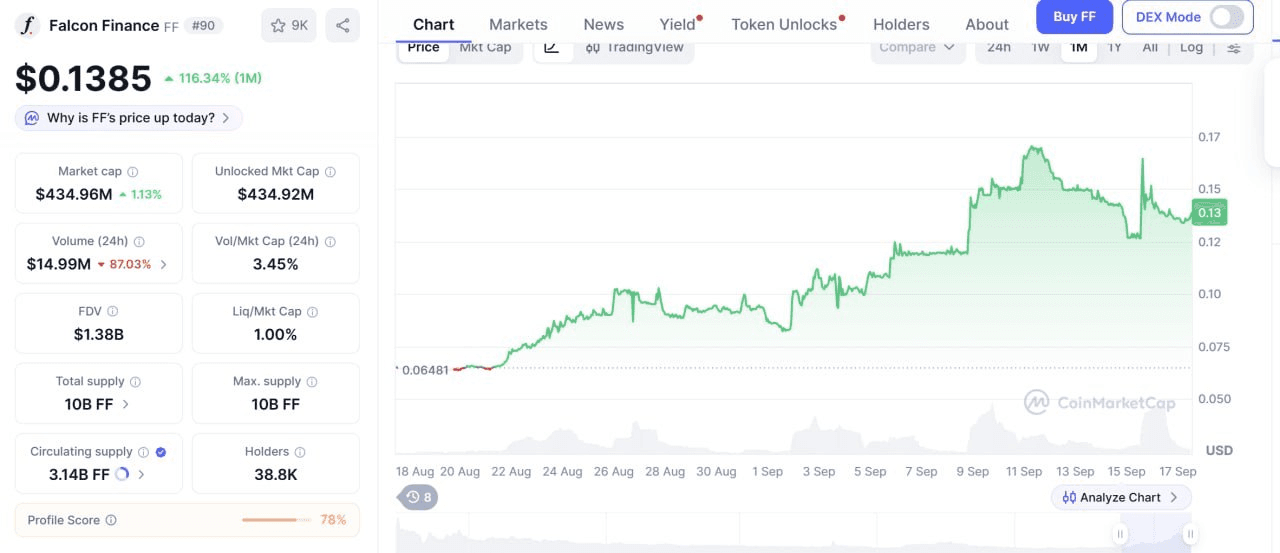The height and width of the screenshot is (553, 1280).
Task: Toggle Log scale on chart
Action: click(x=1191, y=47)
